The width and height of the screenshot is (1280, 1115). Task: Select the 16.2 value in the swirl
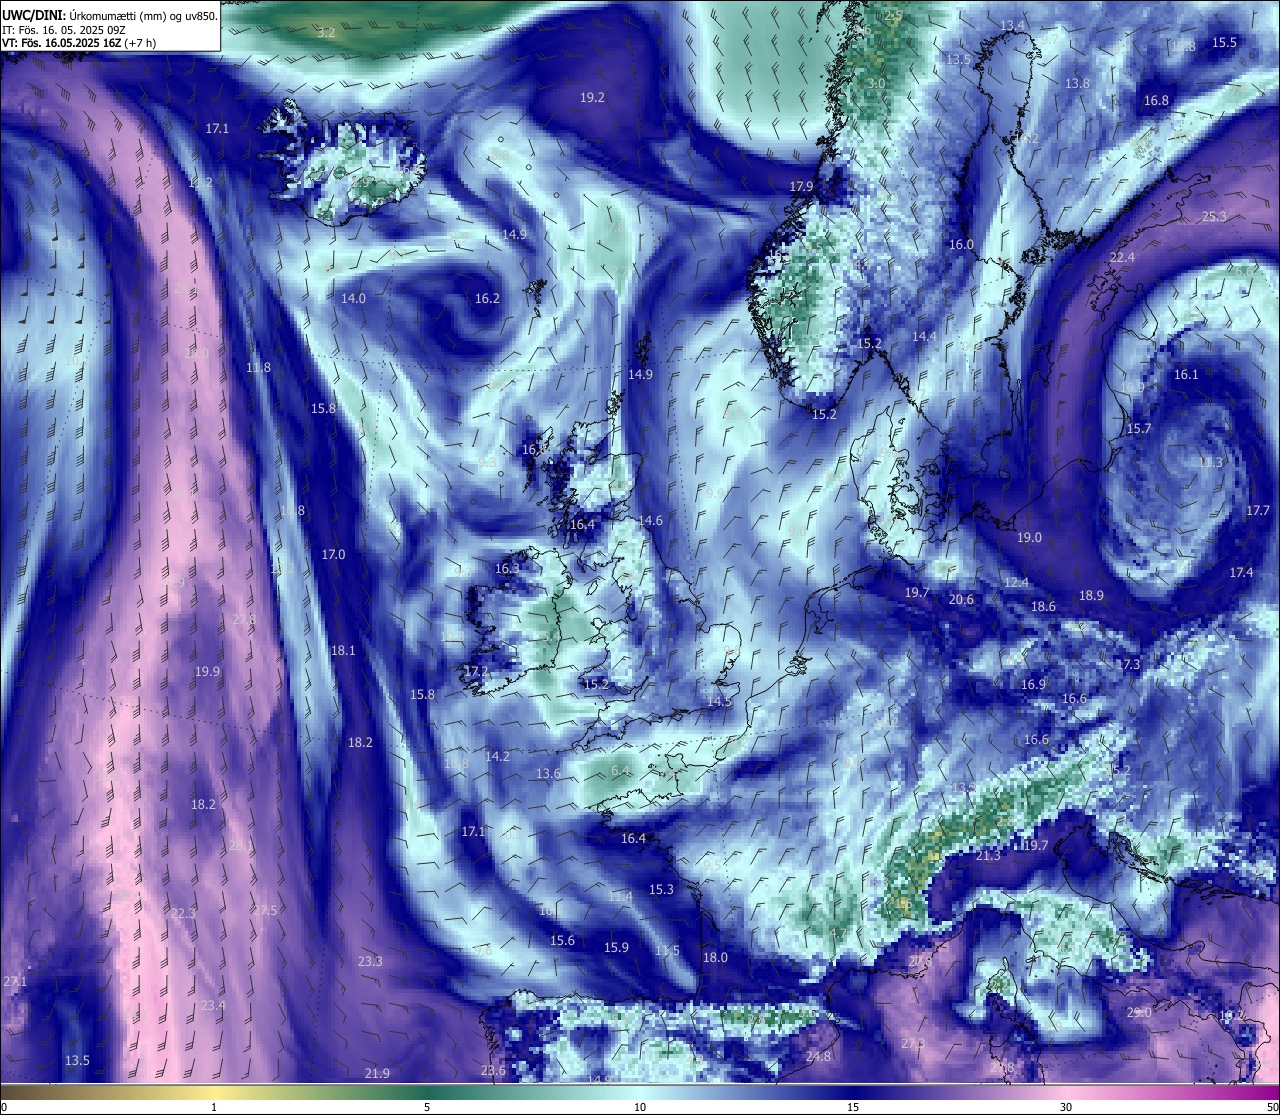(487, 298)
